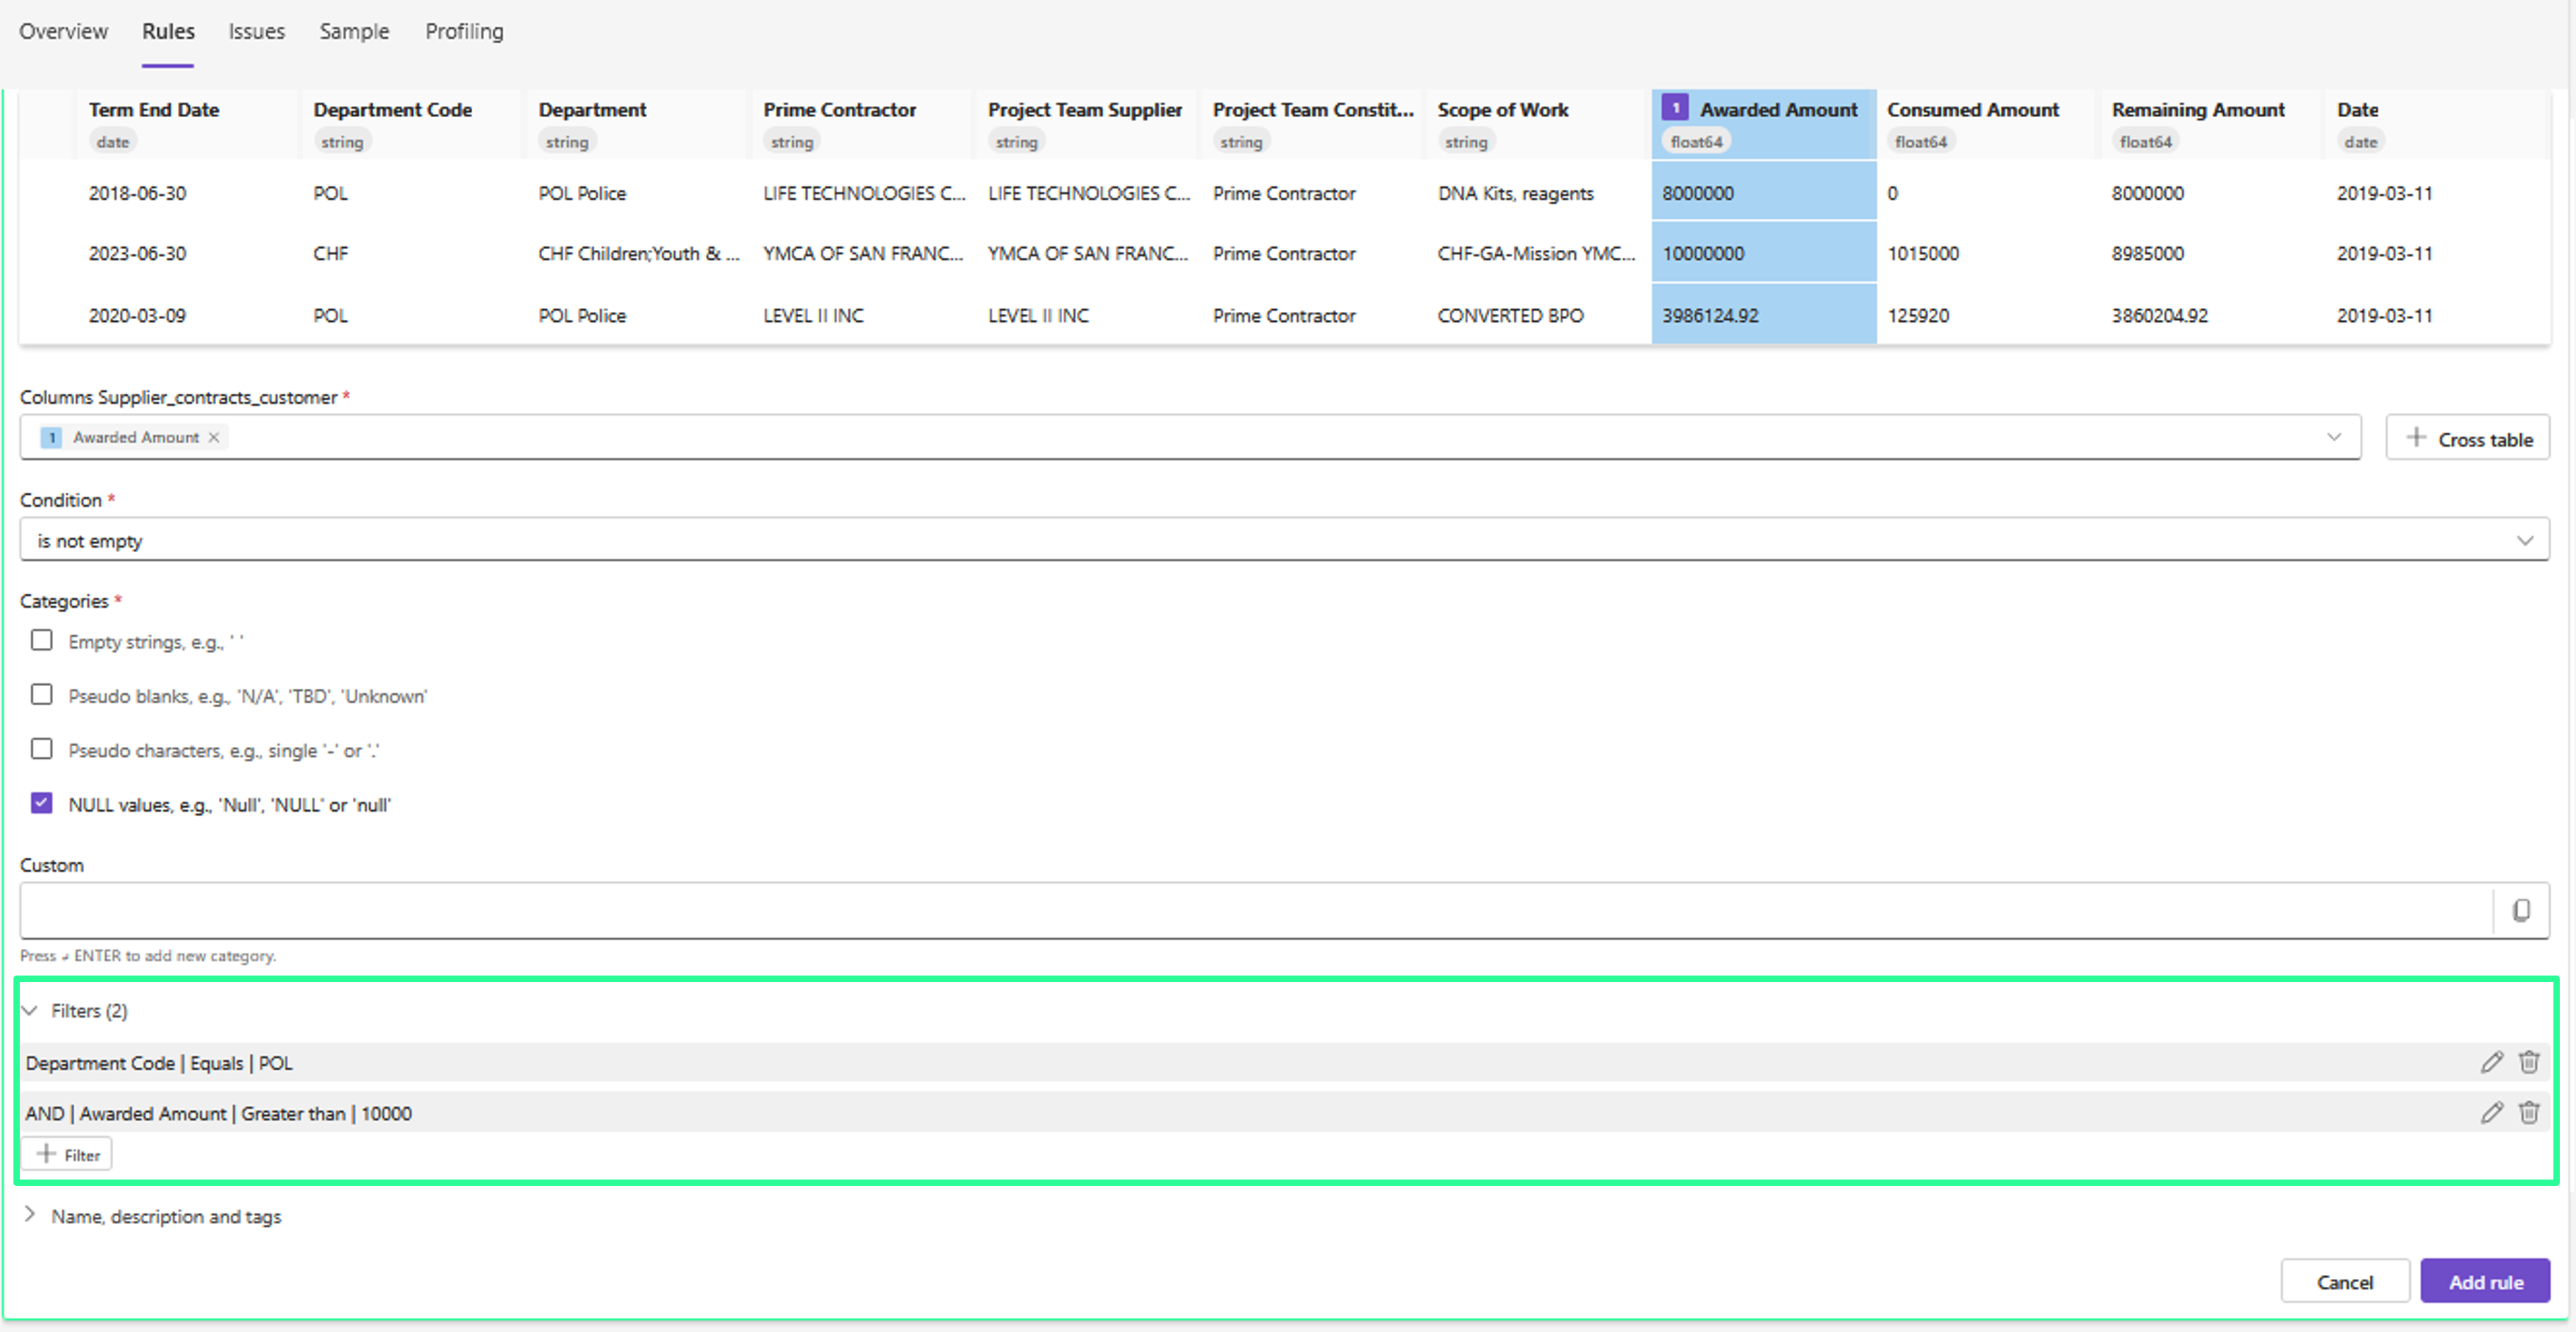Click plus icon on Cross table button
Image resolution: width=2576 pixels, height=1332 pixels.
coord(2416,438)
